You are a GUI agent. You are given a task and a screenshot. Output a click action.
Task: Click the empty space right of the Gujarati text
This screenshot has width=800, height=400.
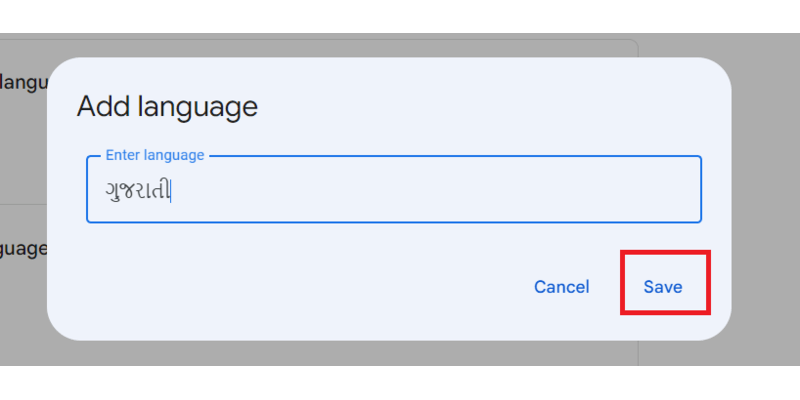click(450, 190)
